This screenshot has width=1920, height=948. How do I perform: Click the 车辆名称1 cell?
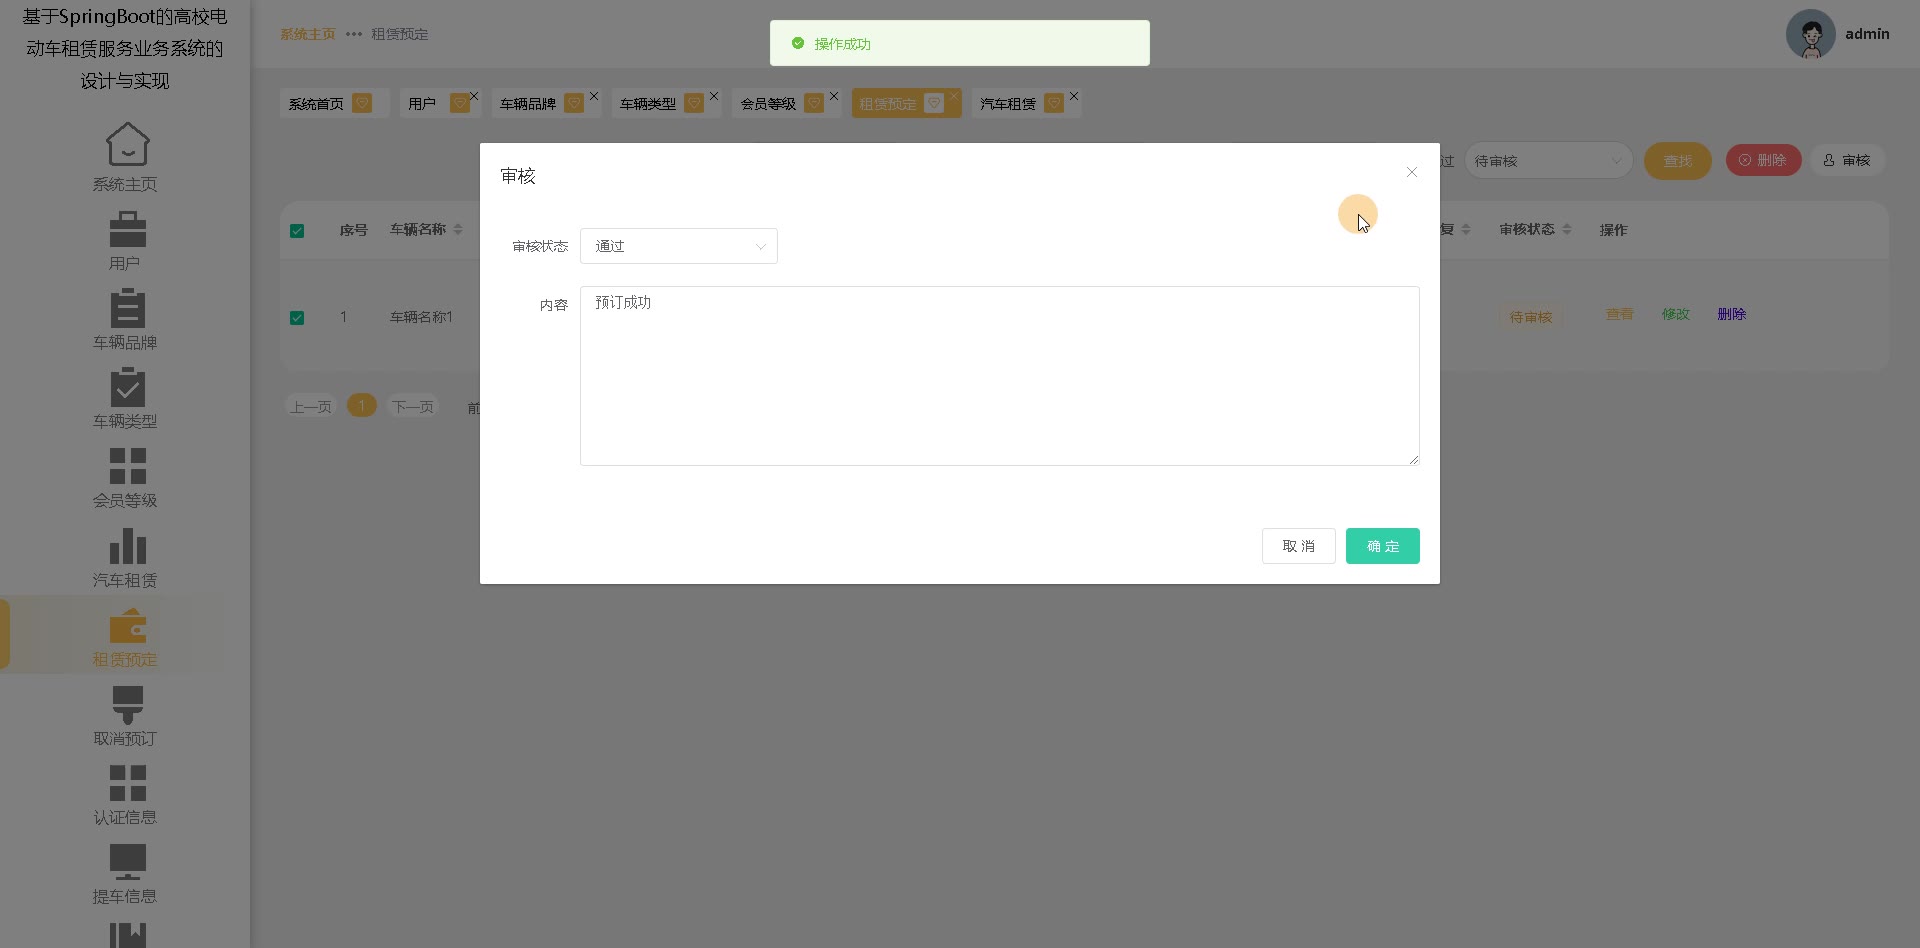tap(422, 317)
